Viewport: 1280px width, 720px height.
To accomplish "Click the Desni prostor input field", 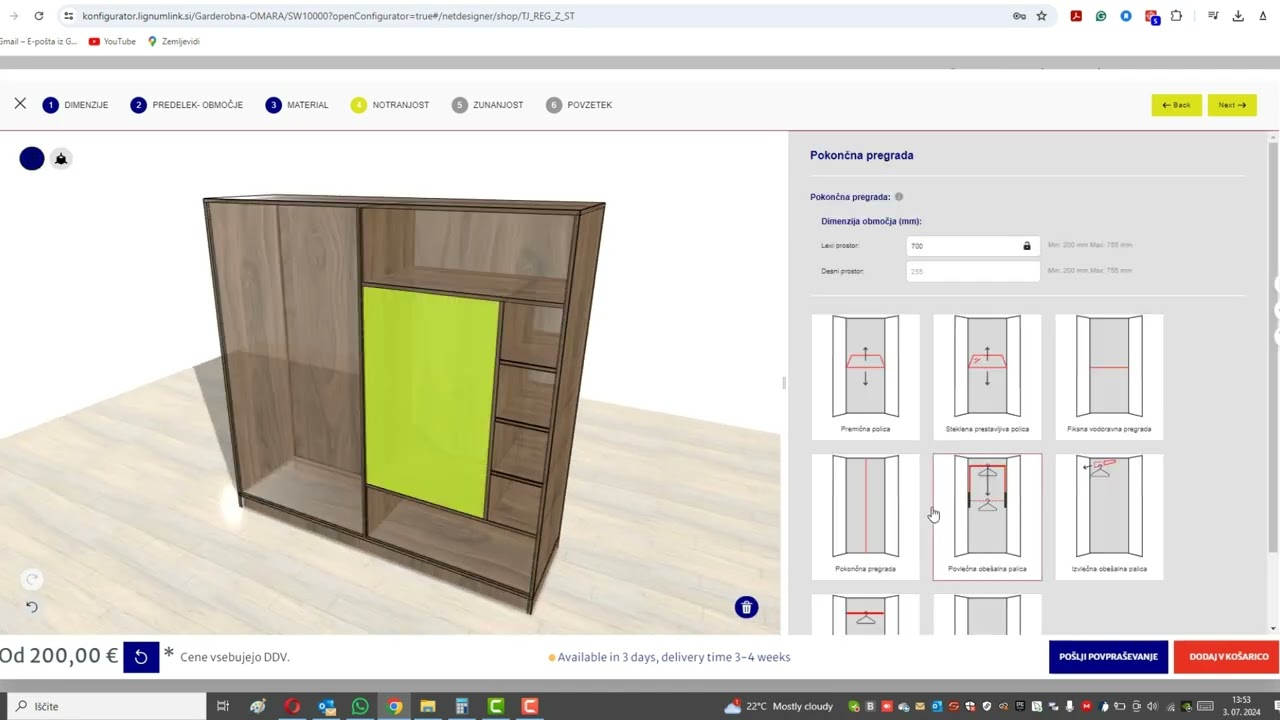I will [x=973, y=271].
